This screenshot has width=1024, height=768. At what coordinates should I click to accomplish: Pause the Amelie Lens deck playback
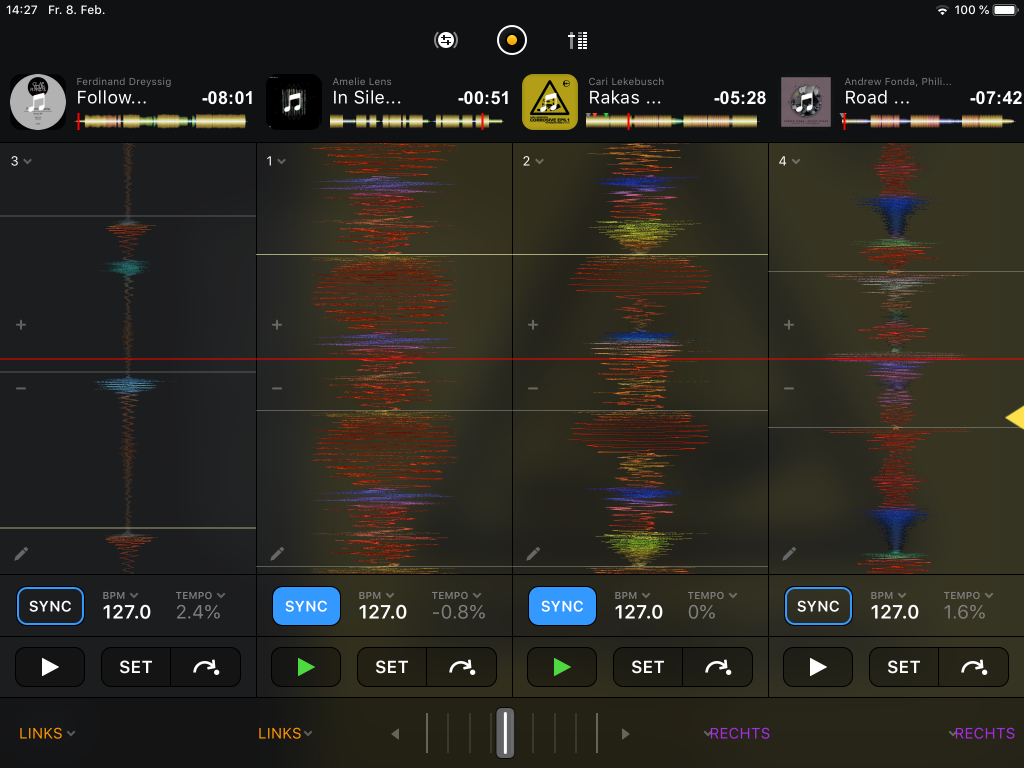(306, 667)
